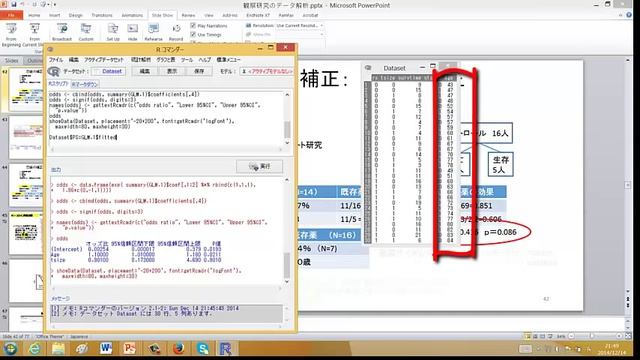Click in R script editor text area
The height and width of the screenshot is (360, 640).
click(166, 118)
